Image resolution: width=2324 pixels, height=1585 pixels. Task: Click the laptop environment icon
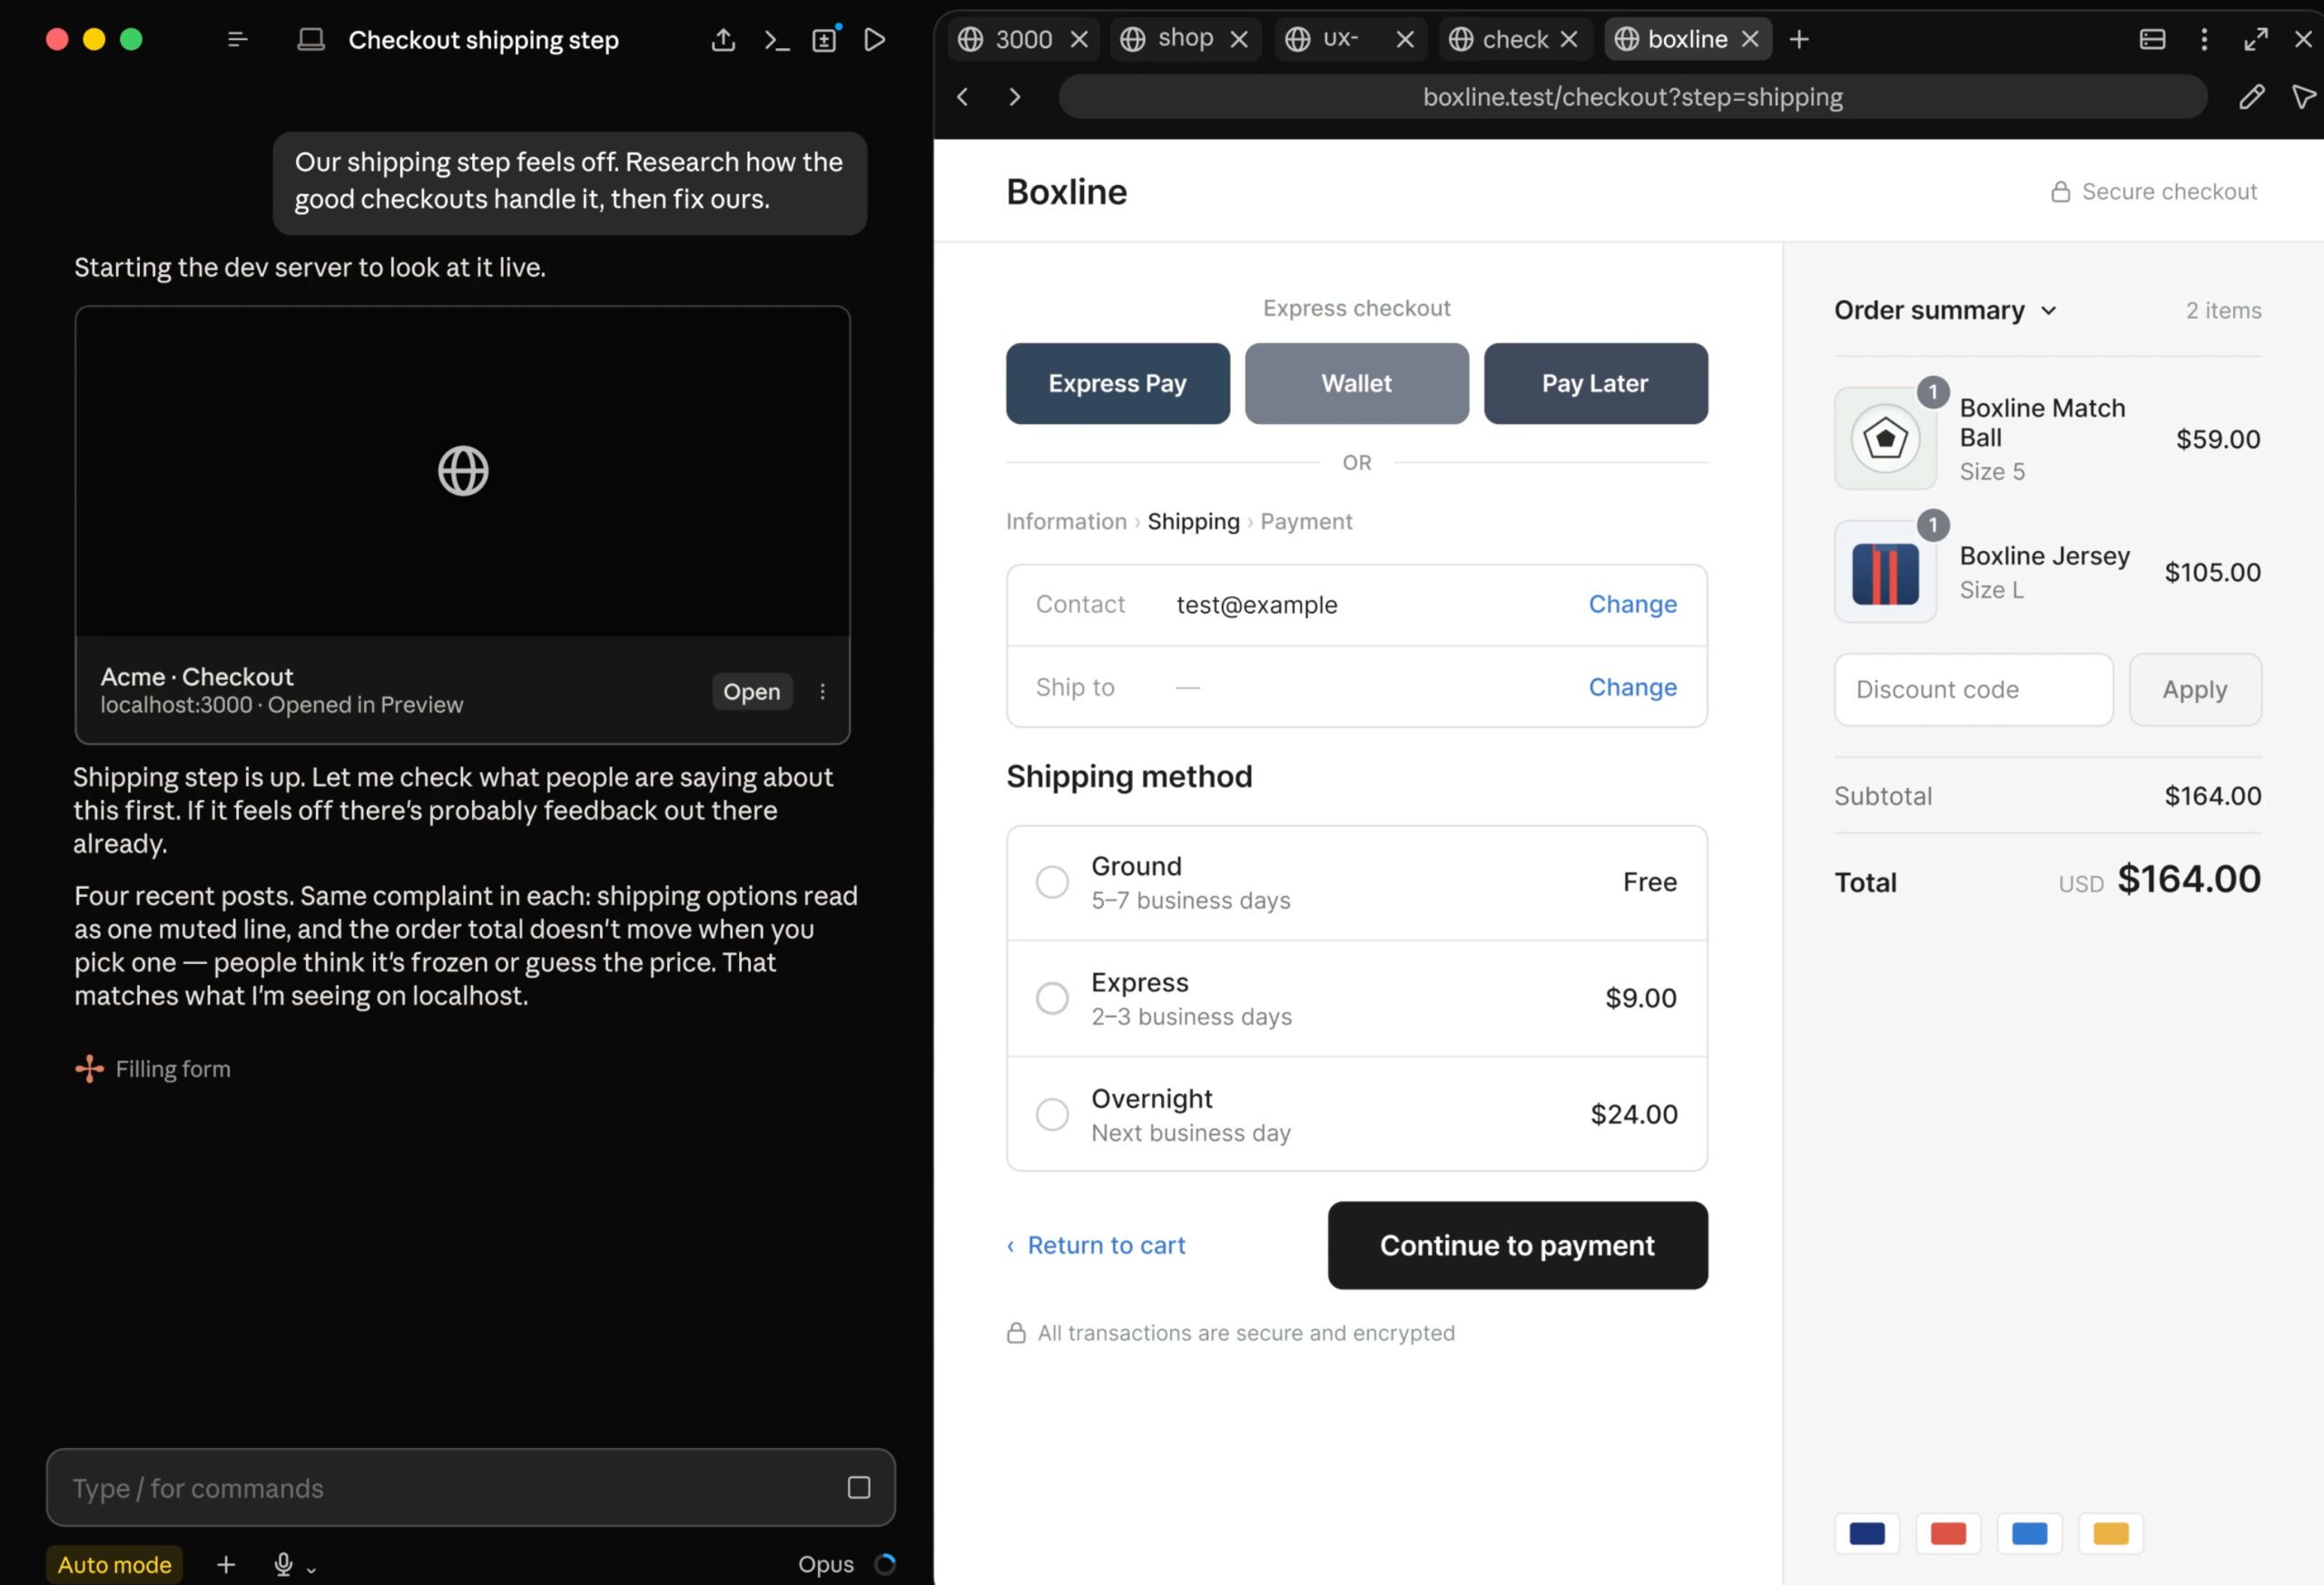[x=311, y=39]
